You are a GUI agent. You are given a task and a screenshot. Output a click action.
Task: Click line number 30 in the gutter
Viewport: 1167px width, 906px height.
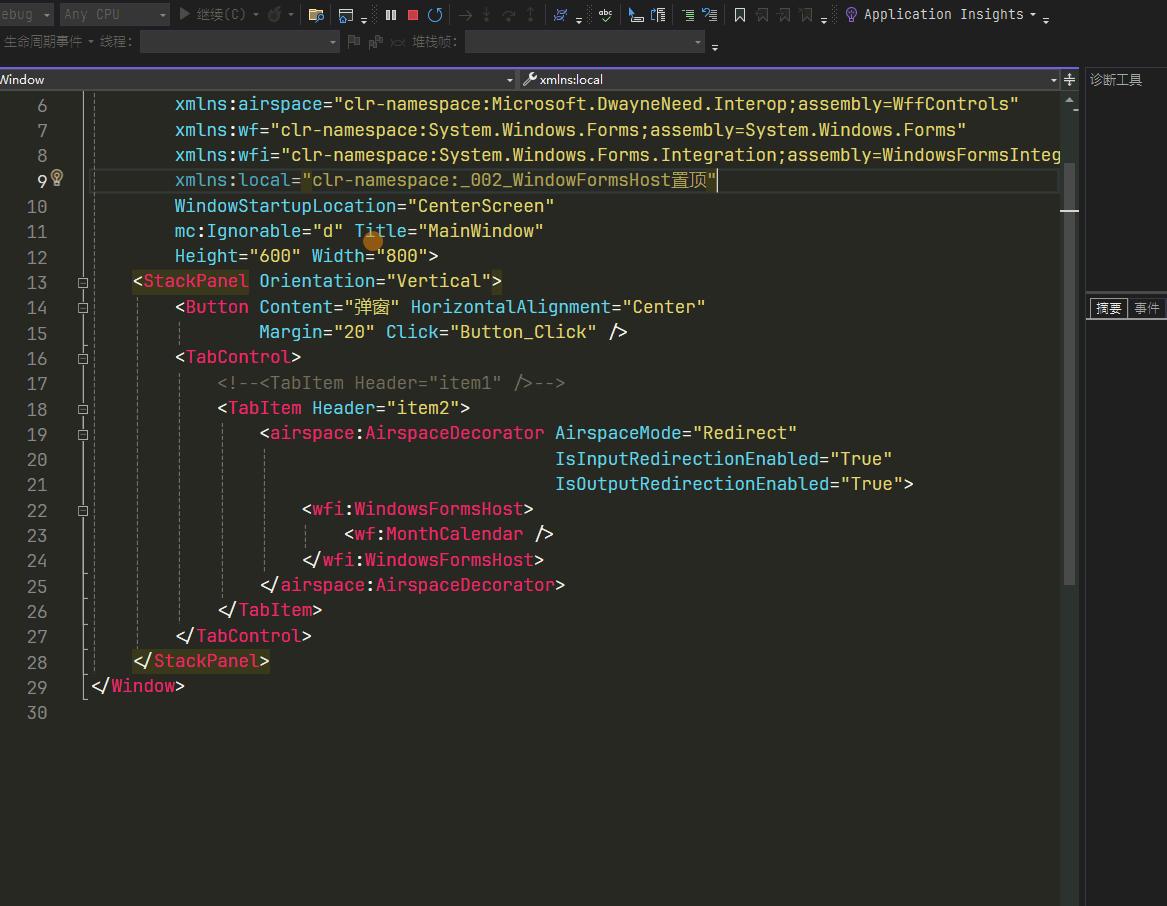[x=36, y=713]
